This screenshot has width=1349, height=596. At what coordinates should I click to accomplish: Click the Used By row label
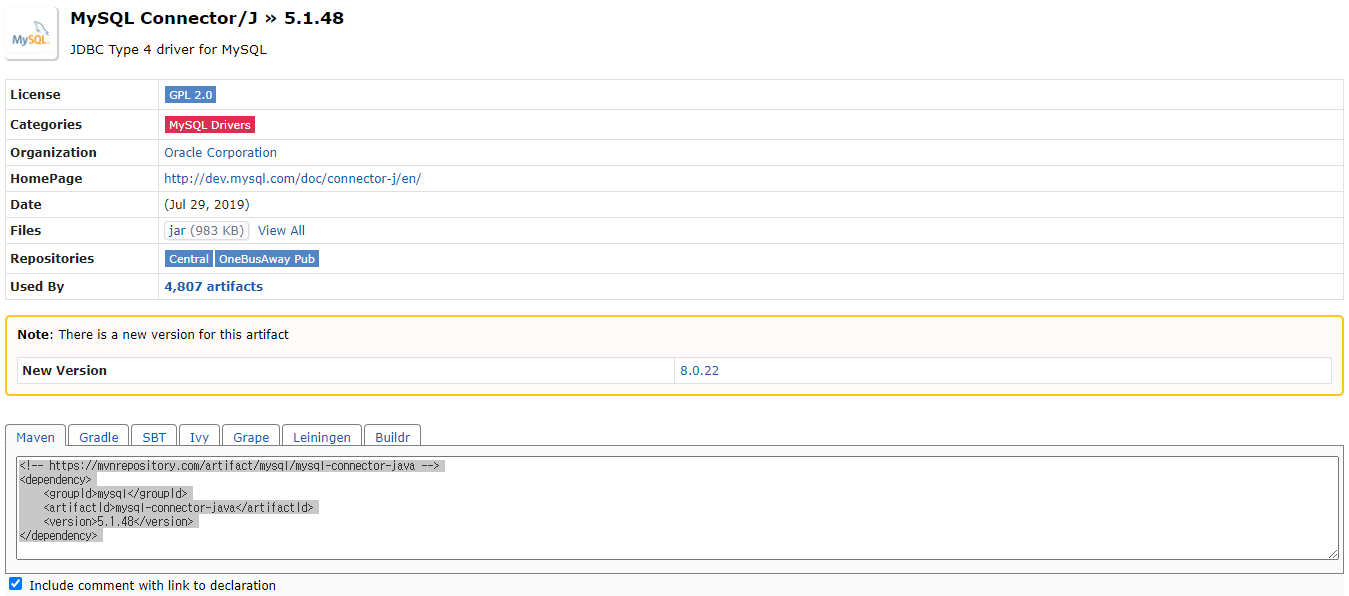[37, 287]
